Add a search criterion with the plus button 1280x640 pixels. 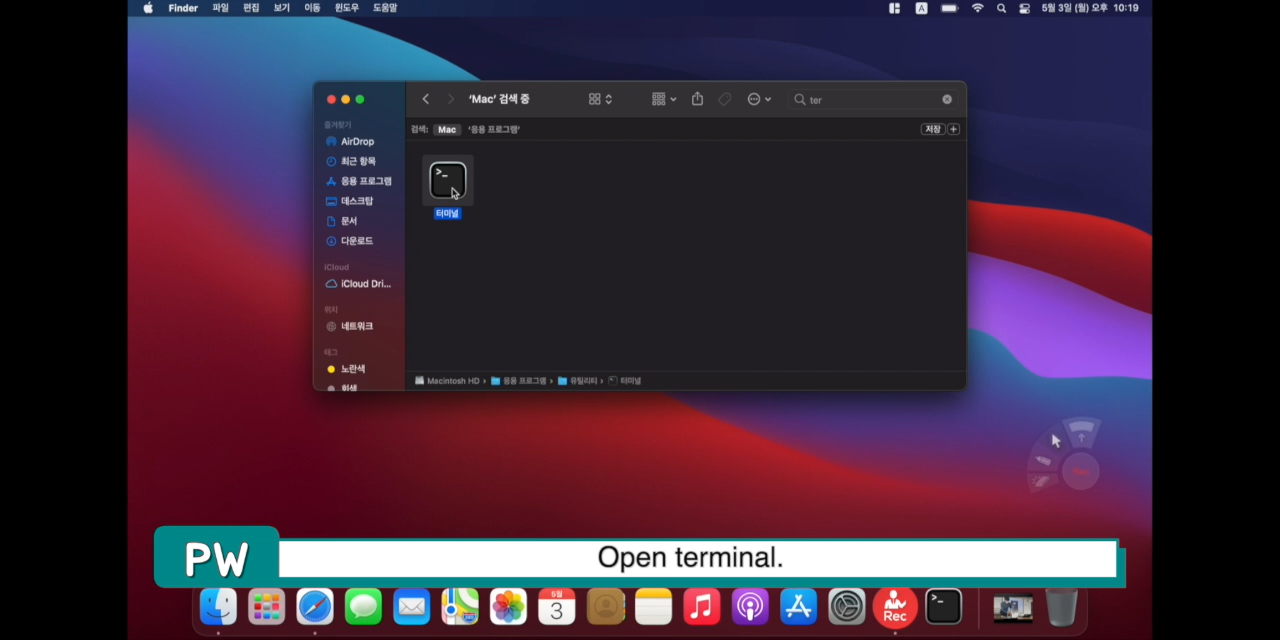click(953, 129)
